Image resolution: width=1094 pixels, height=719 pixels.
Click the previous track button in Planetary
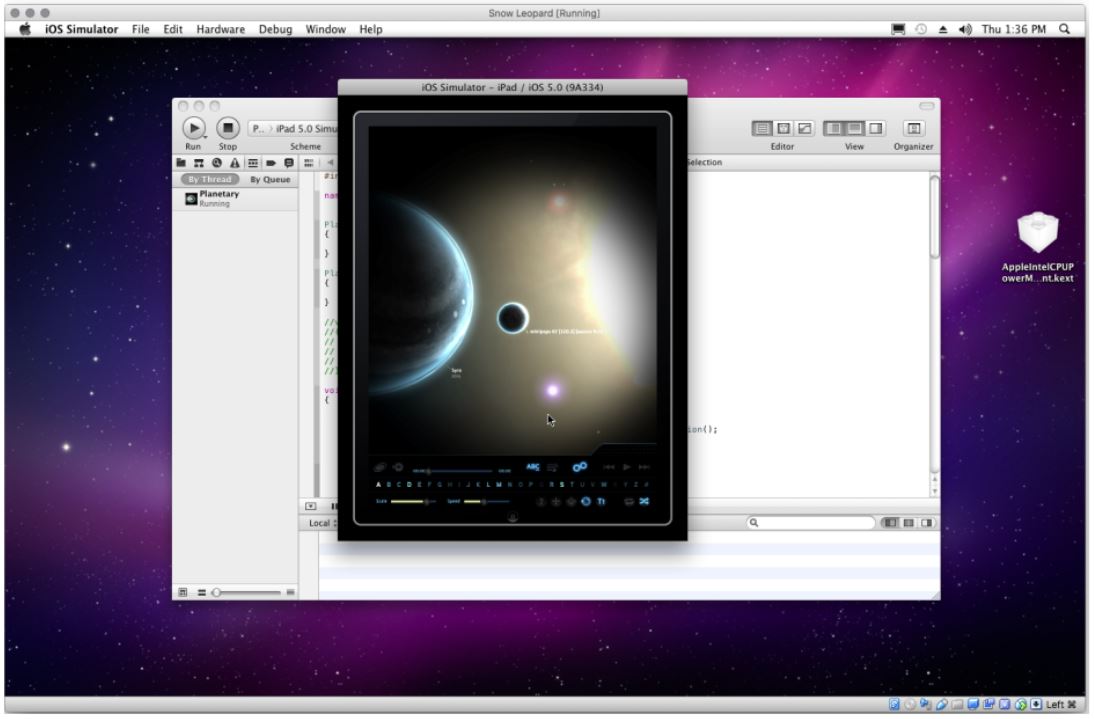(x=609, y=467)
